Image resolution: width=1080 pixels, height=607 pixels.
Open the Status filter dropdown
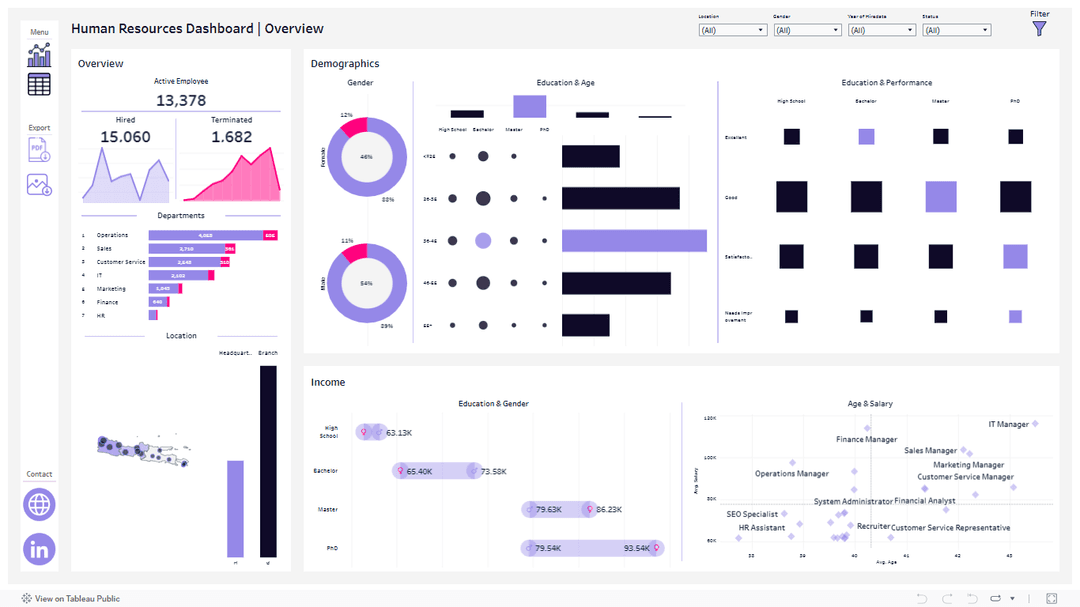pyautogui.click(x=956, y=30)
